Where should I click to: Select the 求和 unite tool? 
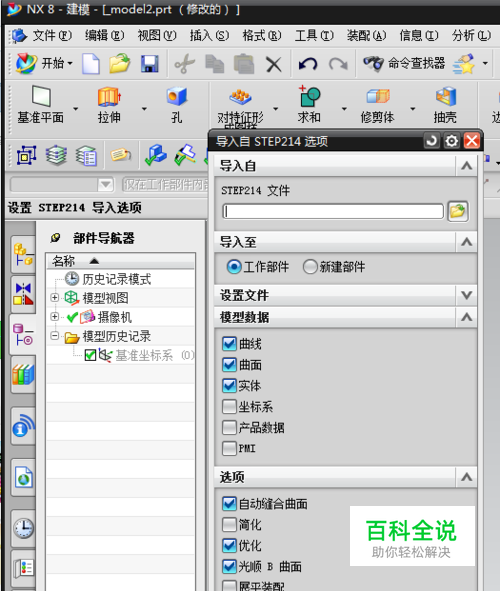[309, 105]
